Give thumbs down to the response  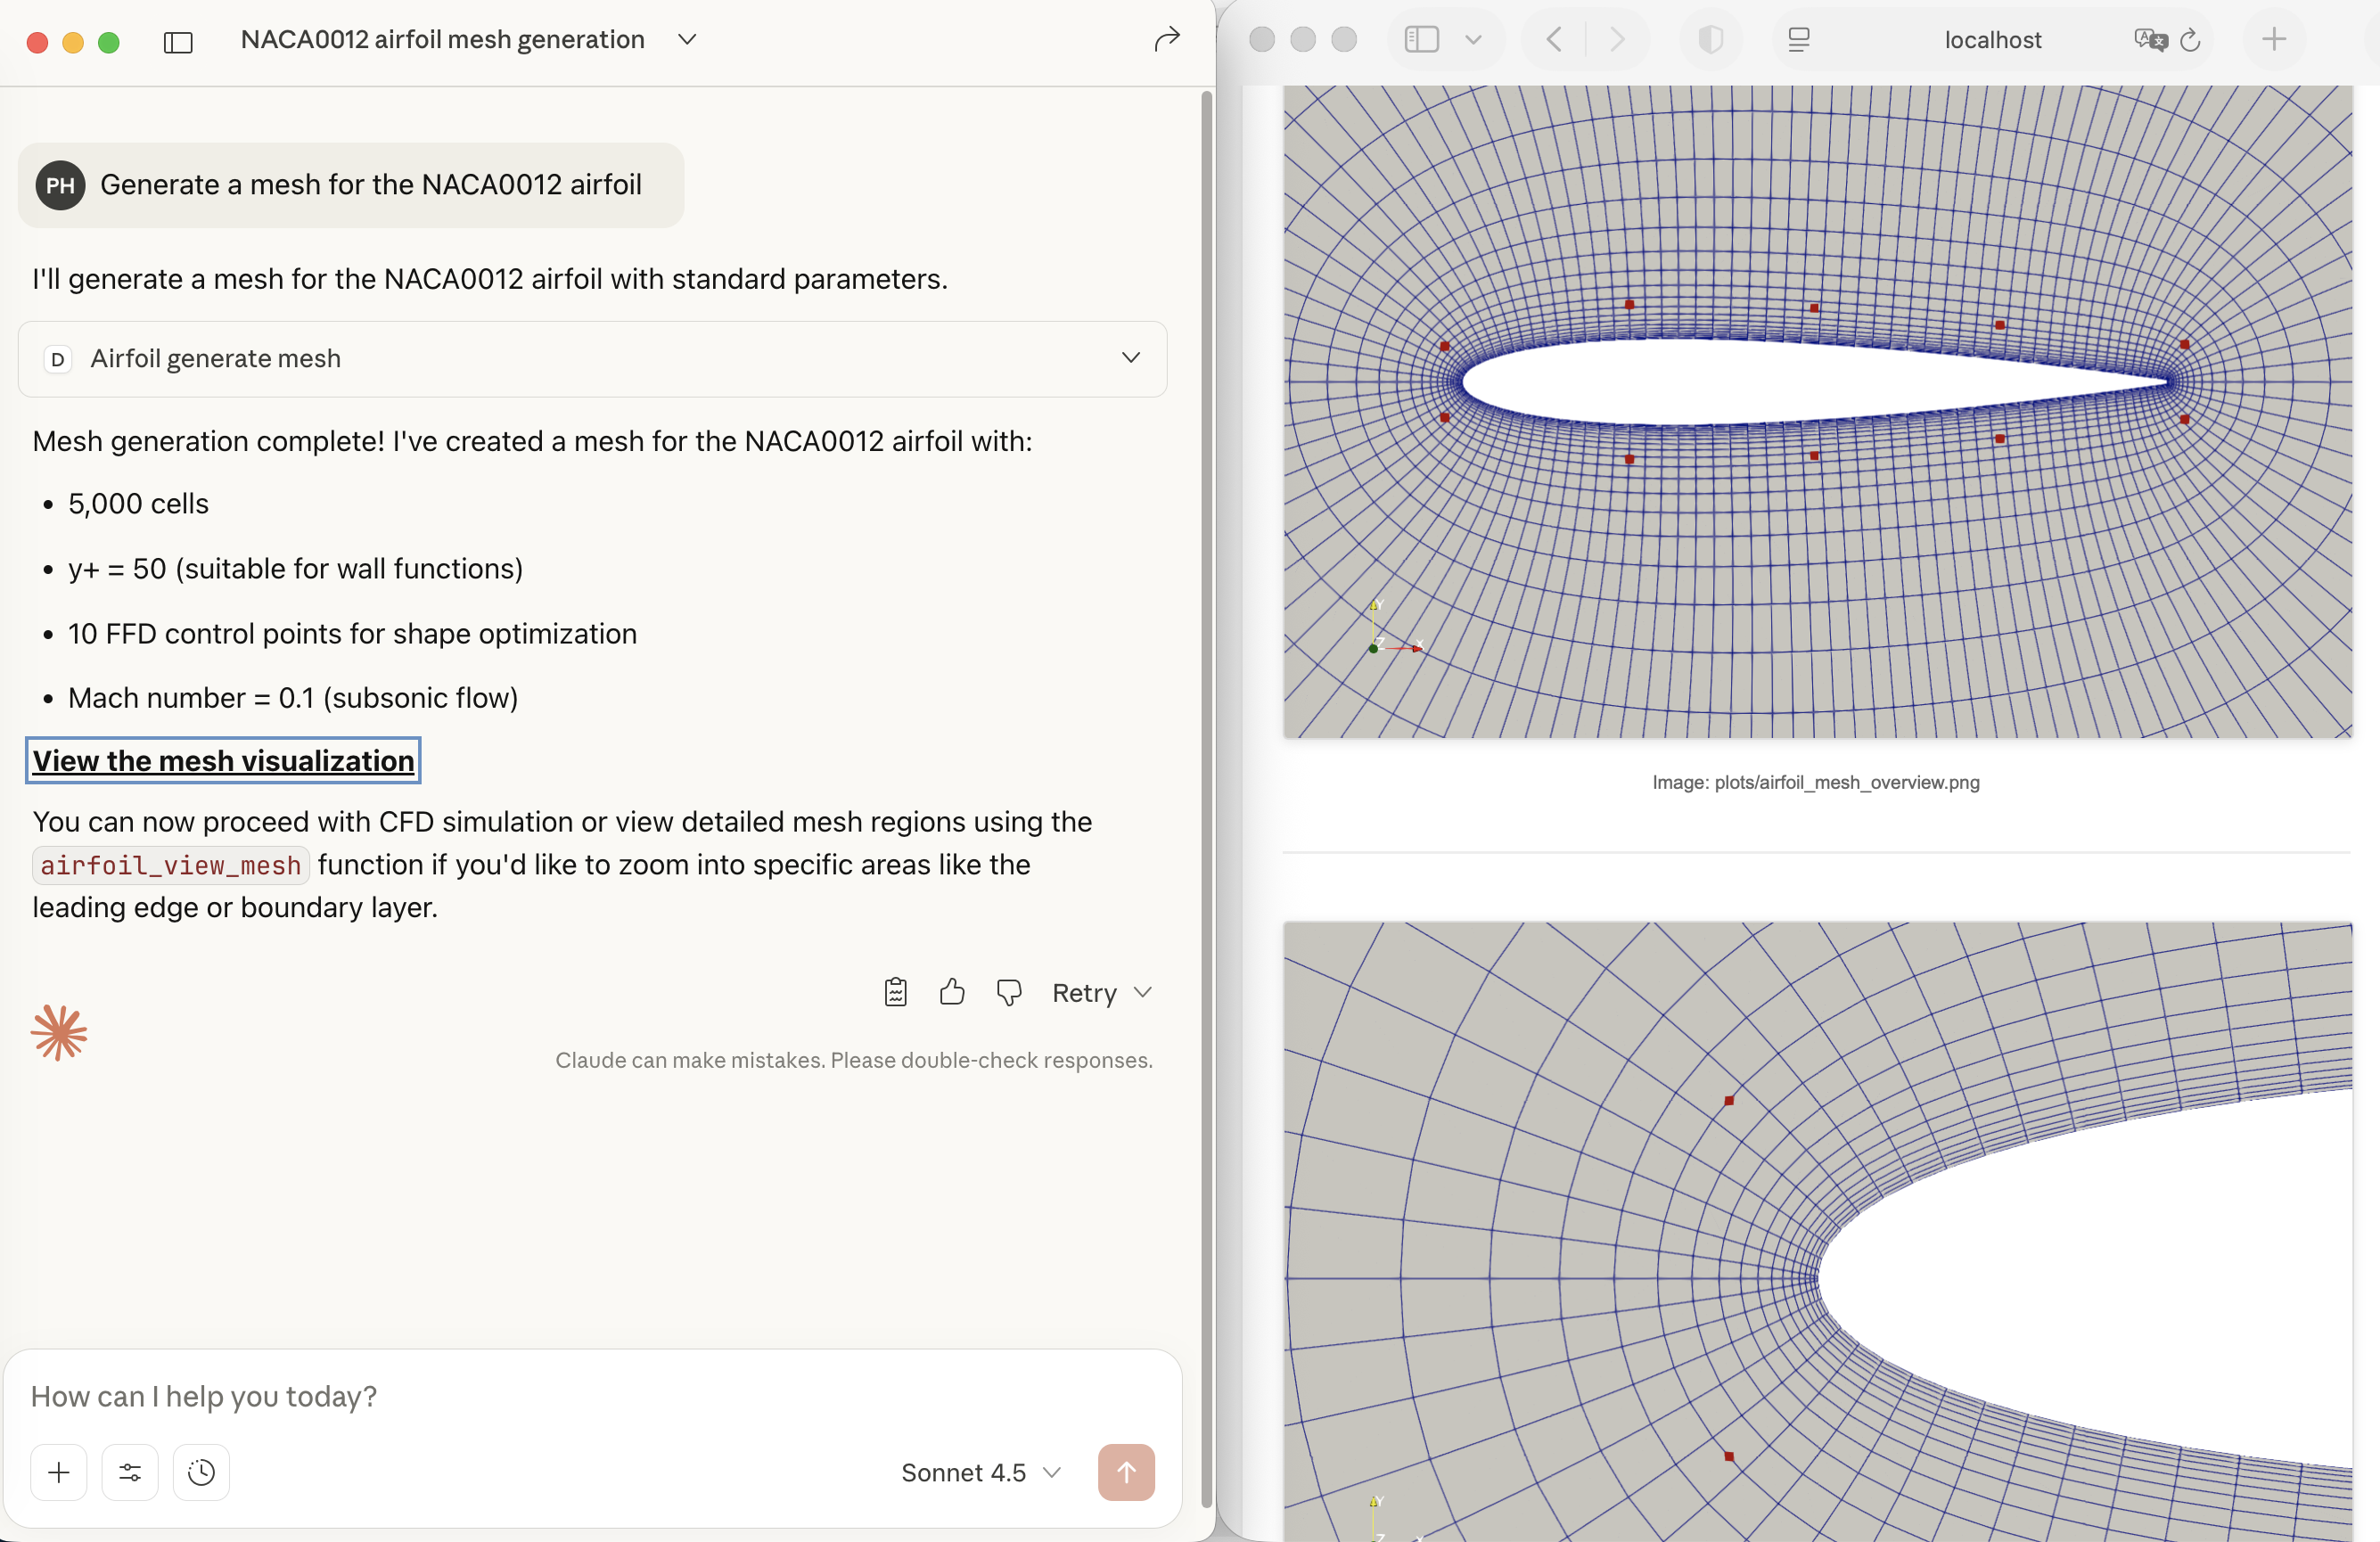click(x=1008, y=992)
